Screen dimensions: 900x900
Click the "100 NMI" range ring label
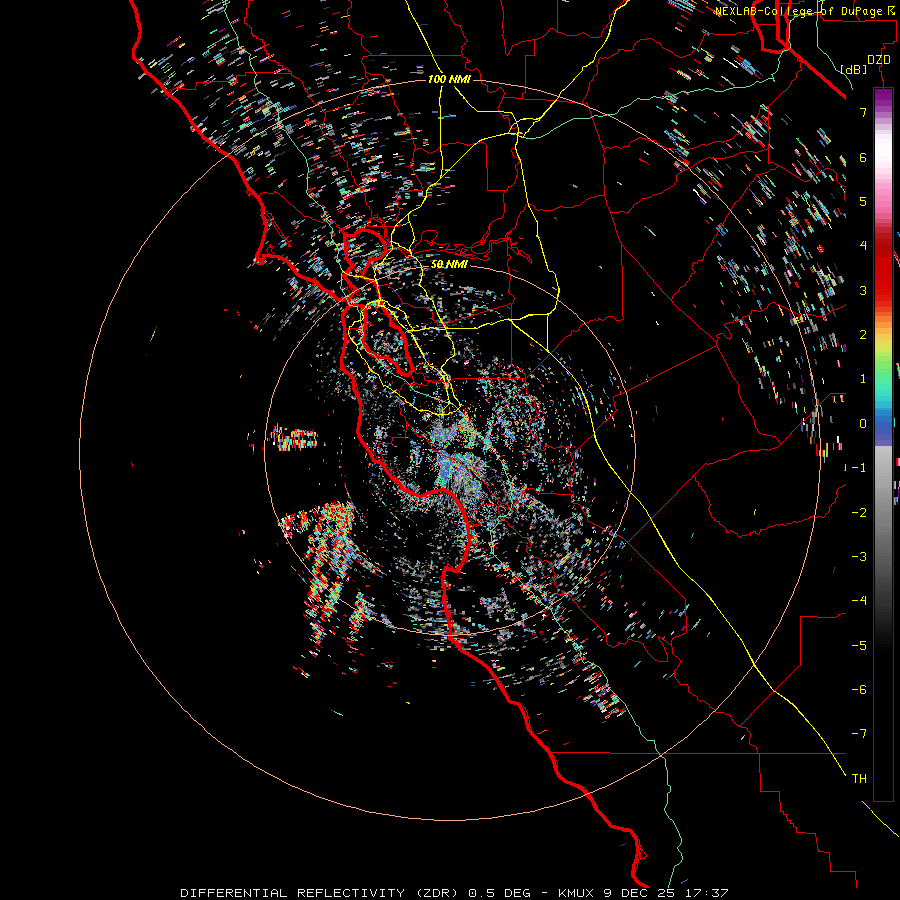pyautogui.click(x=449, y=79)
